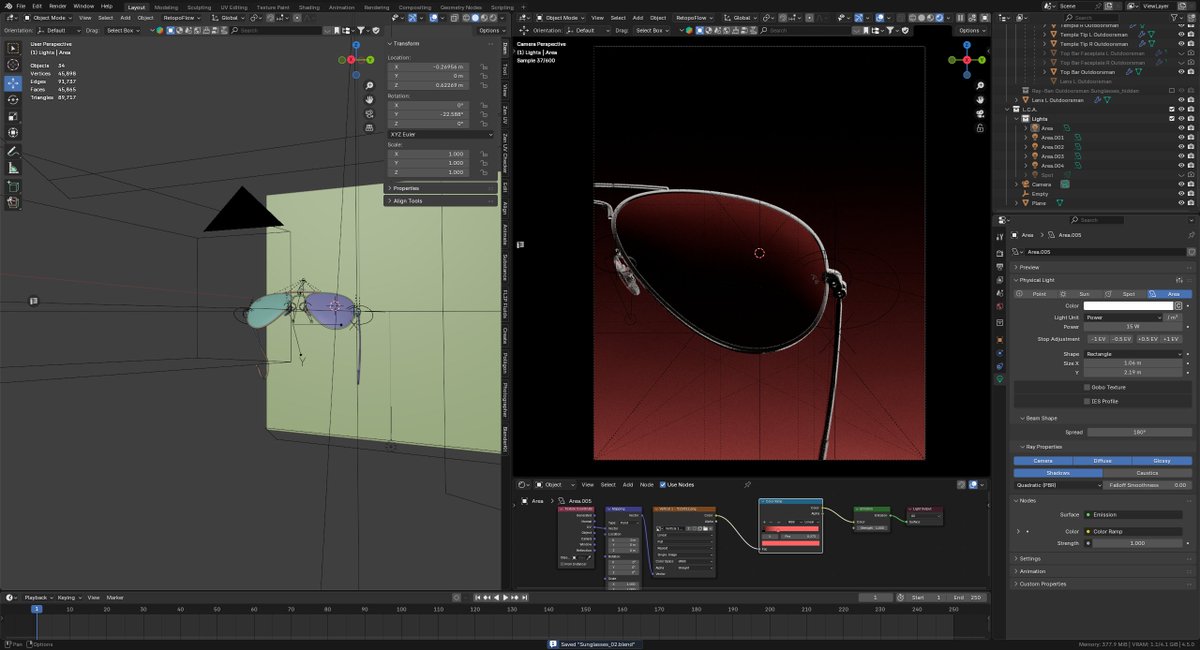Select the Annotate tool in left toolbar
This screenshot has width=1200, height=650.
click(x=13, y=151)
